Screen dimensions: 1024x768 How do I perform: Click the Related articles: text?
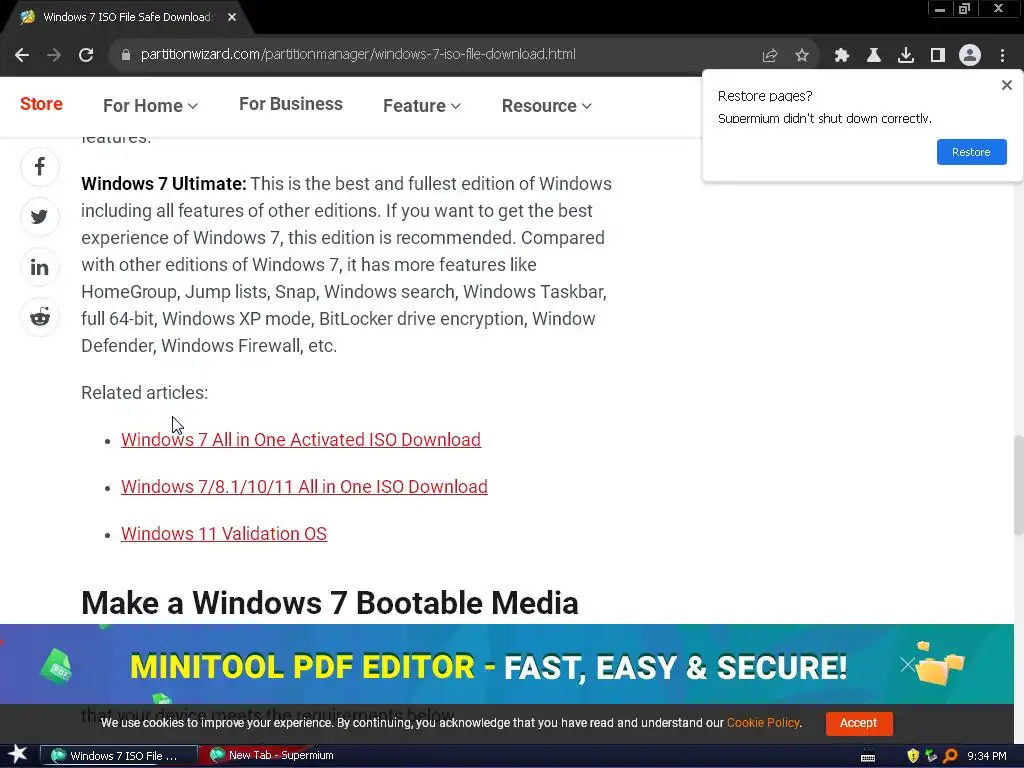[x=144, y=392]
